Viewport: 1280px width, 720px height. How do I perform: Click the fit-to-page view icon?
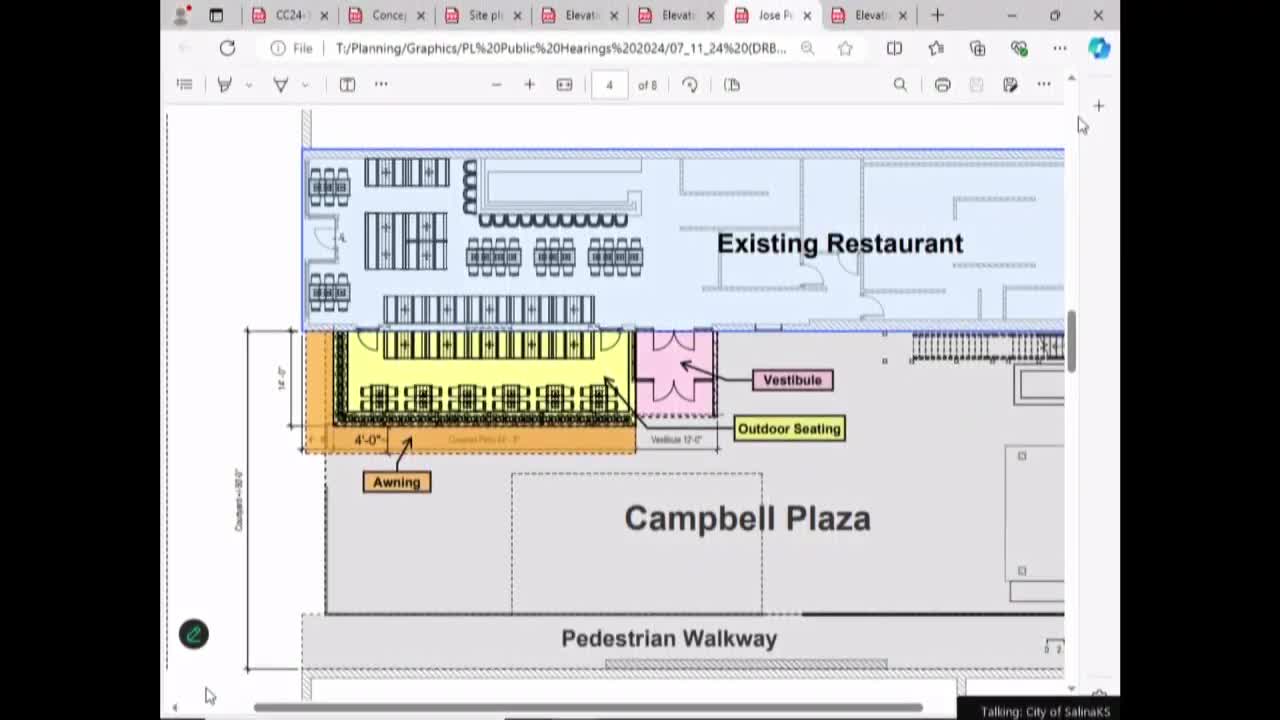(x=562, y=85)
